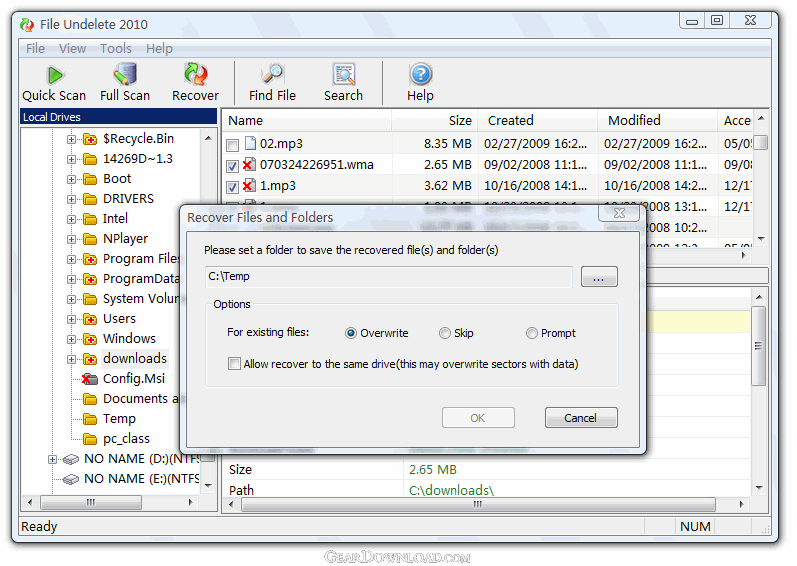Click the C:\downloads\ path value
Image resolution: width=797 pixels, height=566 pixels.
pos(451,490)
